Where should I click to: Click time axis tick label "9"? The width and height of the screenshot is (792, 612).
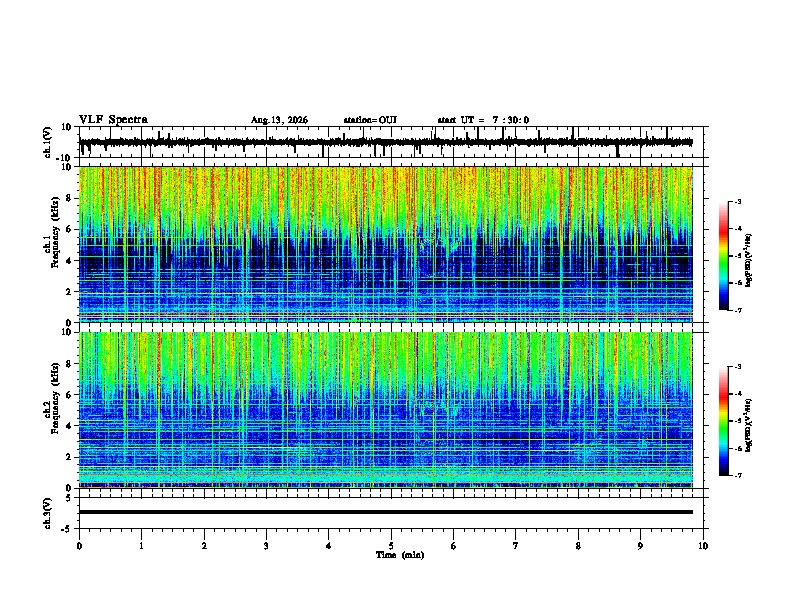pyautogui.click(x=640, y=546)
